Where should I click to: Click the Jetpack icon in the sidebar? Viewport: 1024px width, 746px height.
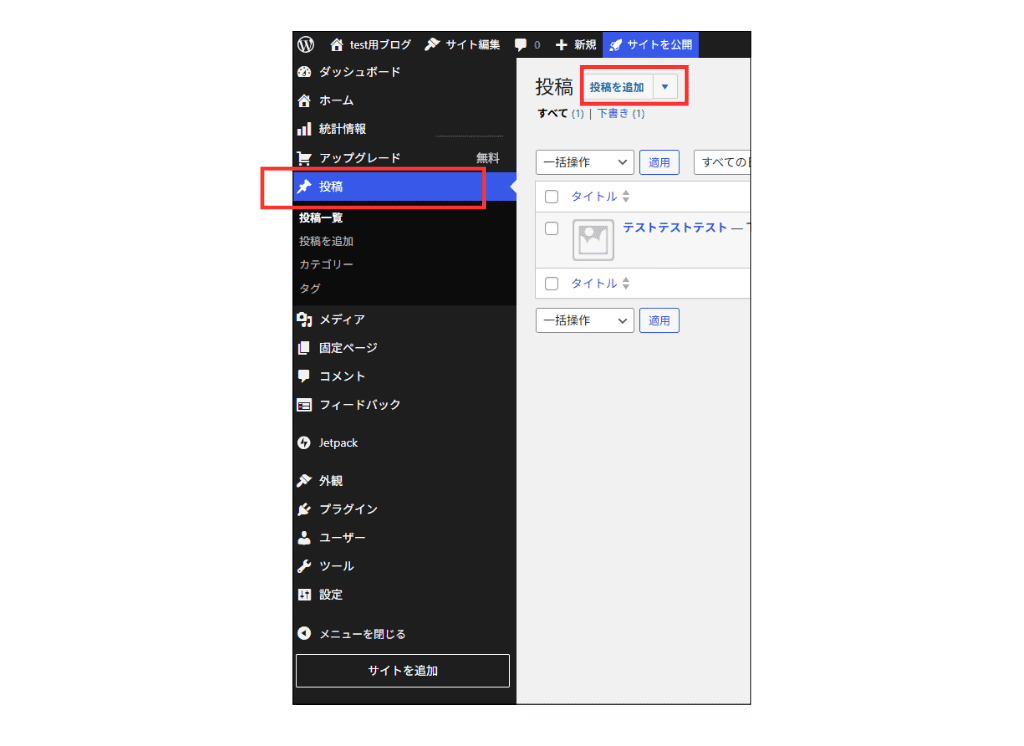pos(306,442)
